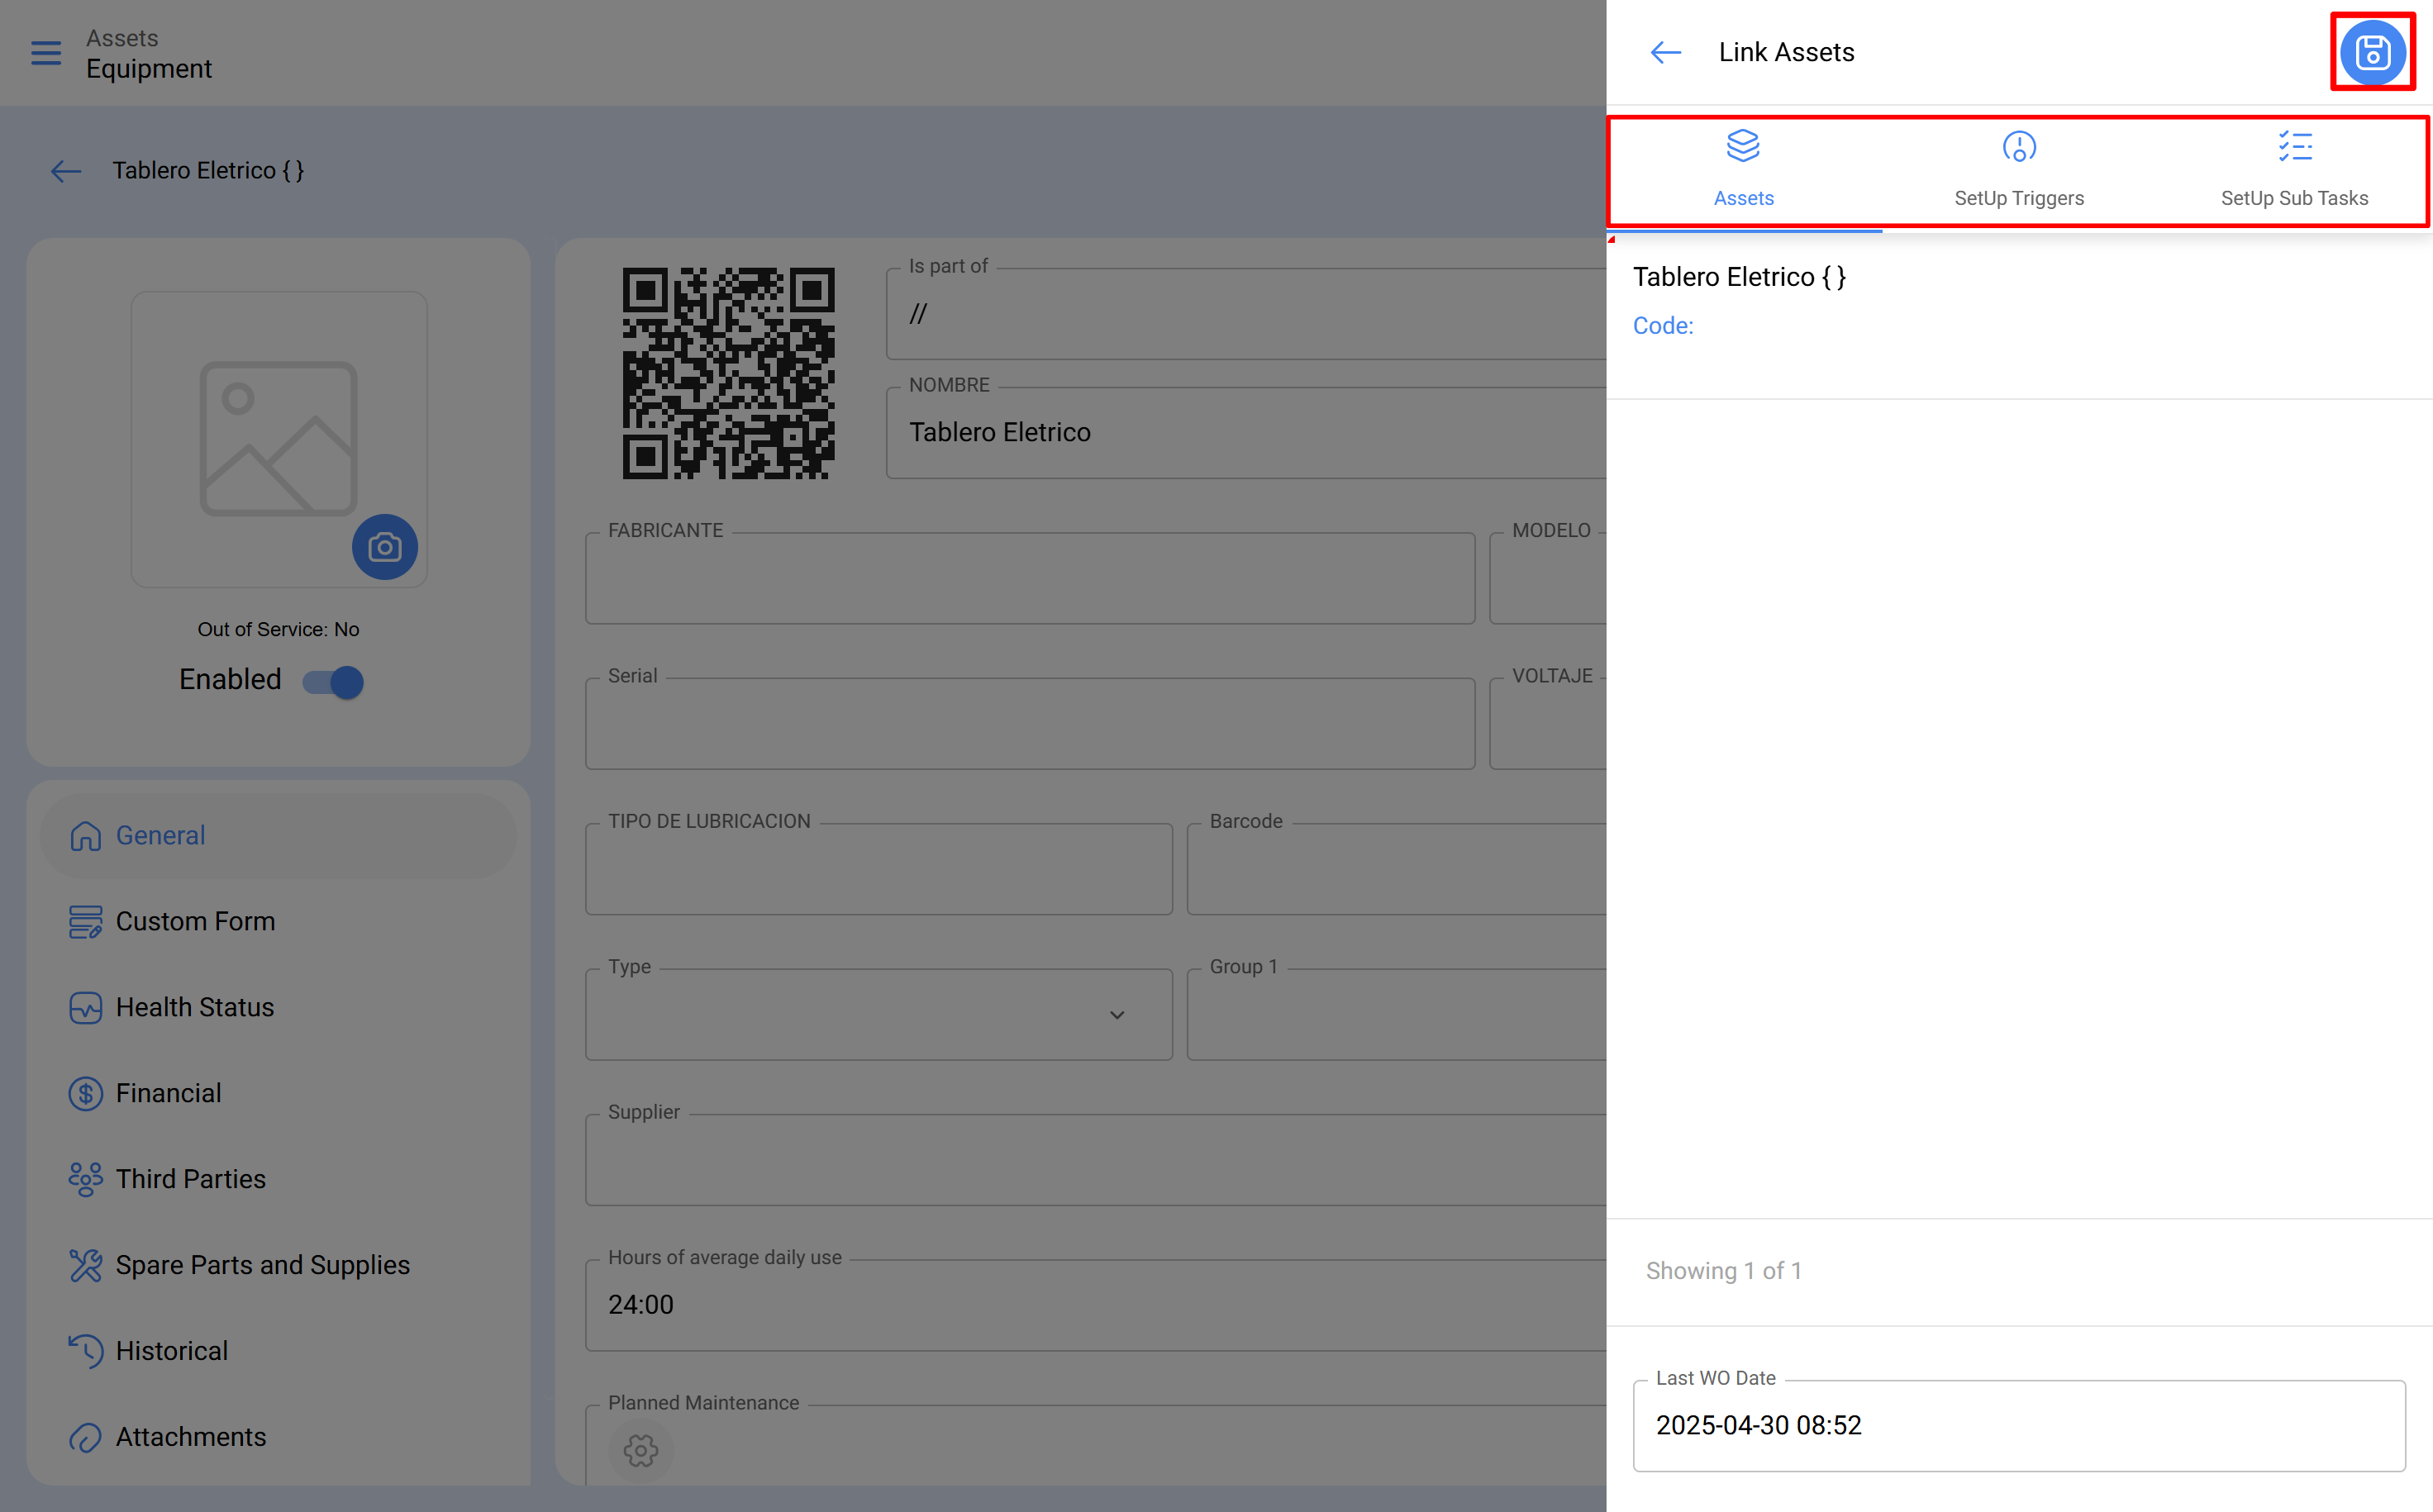Open the Custom Form section
This screenshot has width=2433, height=1512.
click(279, 922)
